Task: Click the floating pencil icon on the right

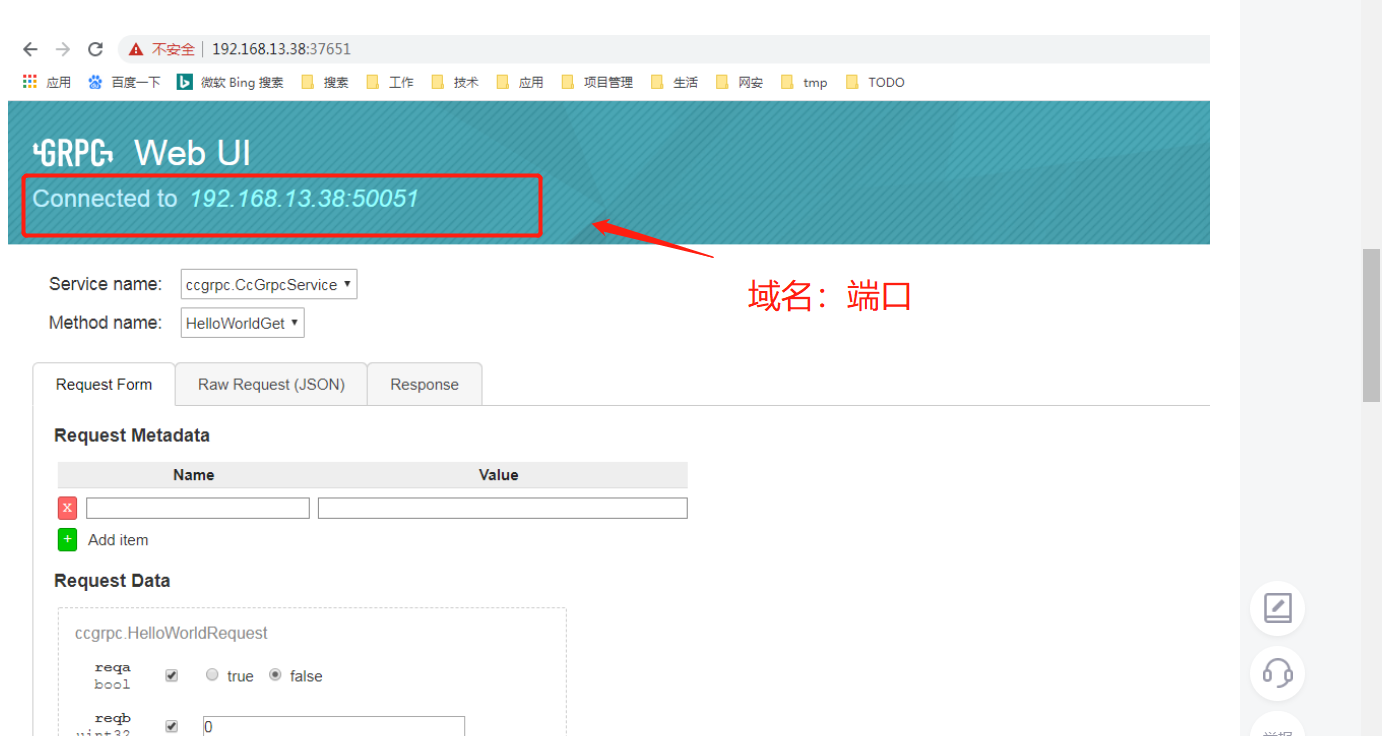Action: tap(1277, 608)
